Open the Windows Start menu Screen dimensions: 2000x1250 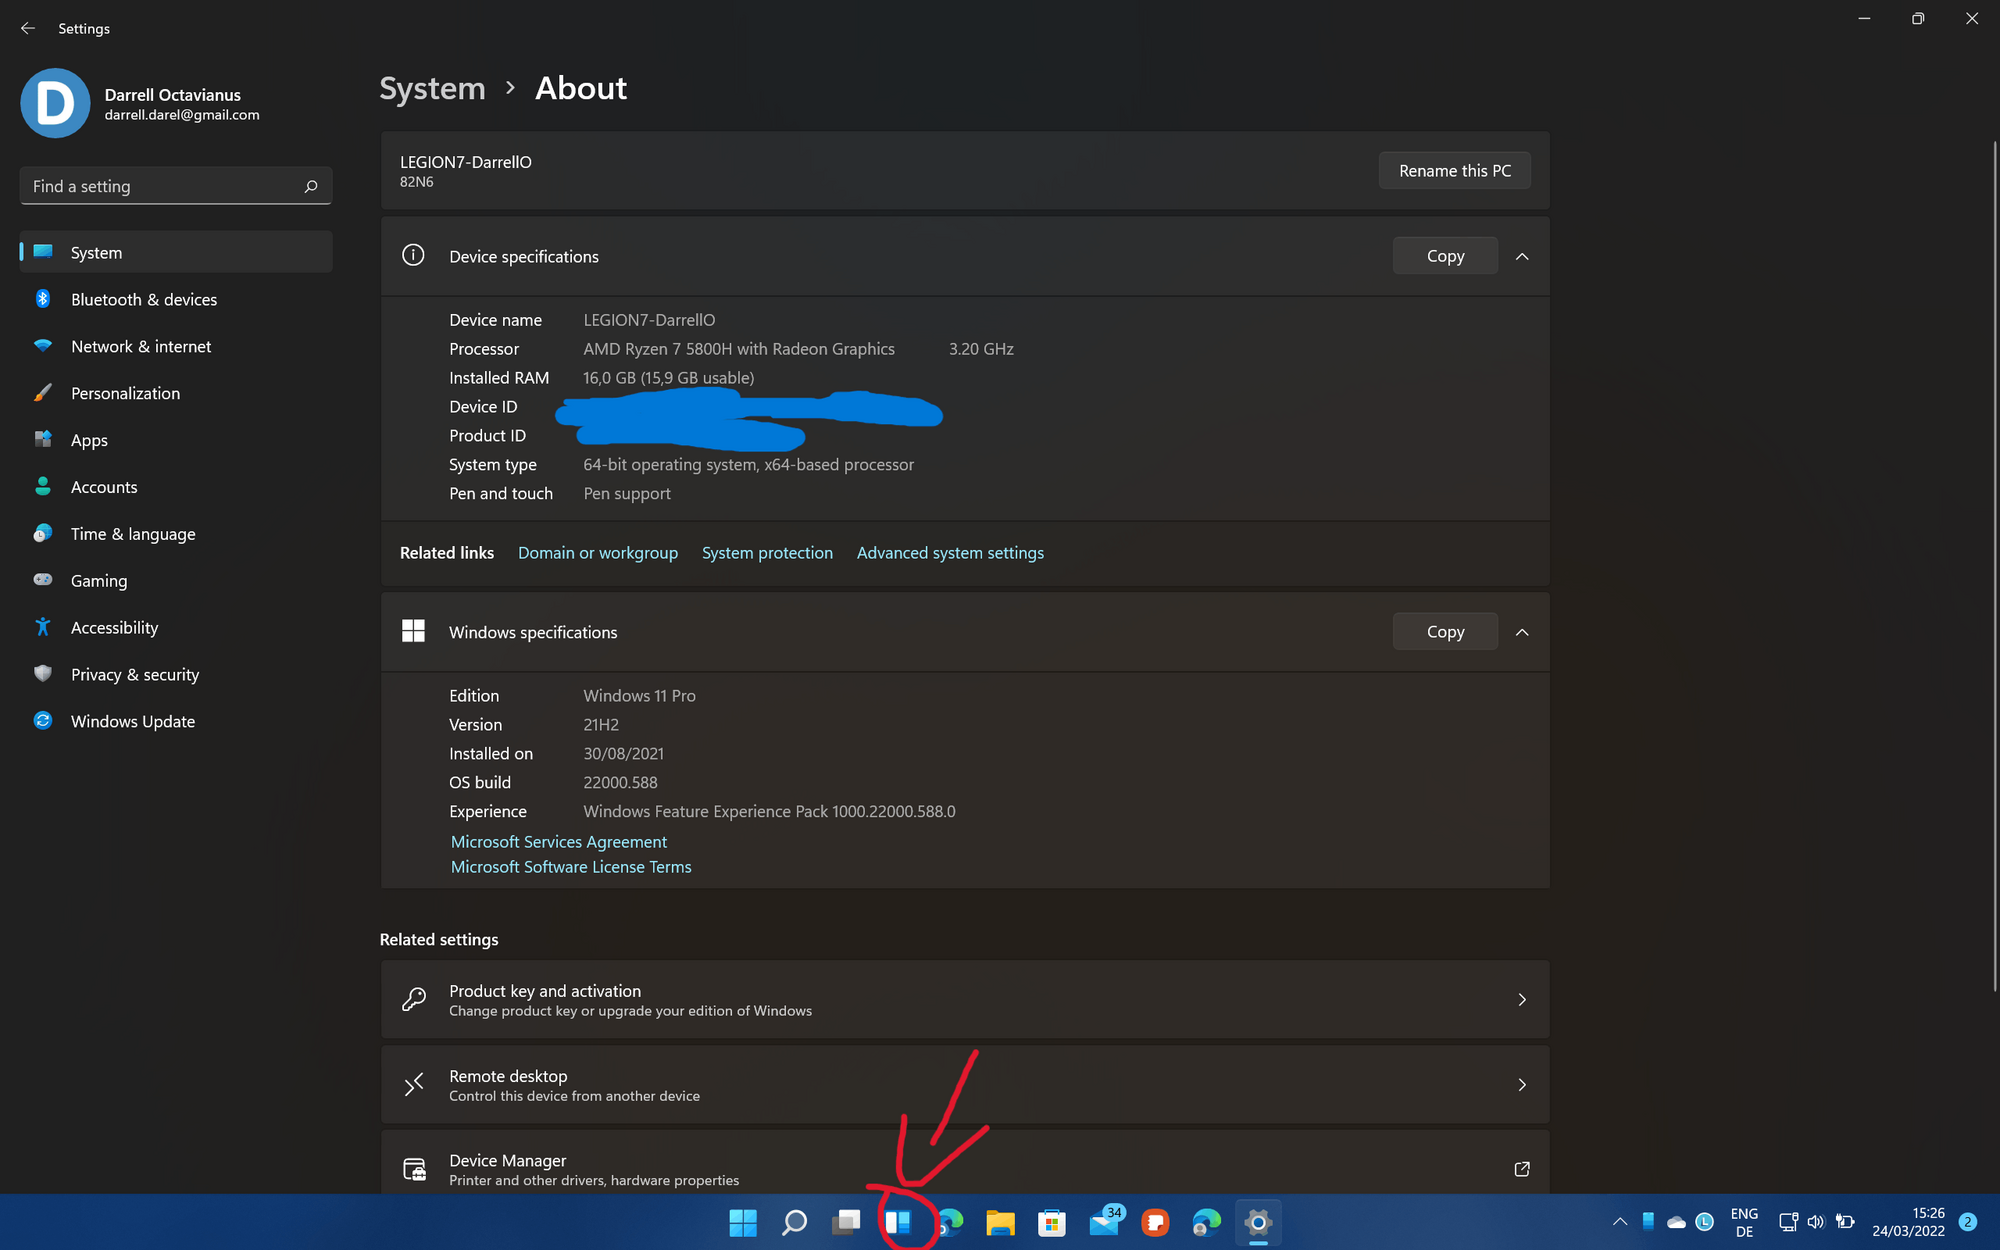(743, 1222)
